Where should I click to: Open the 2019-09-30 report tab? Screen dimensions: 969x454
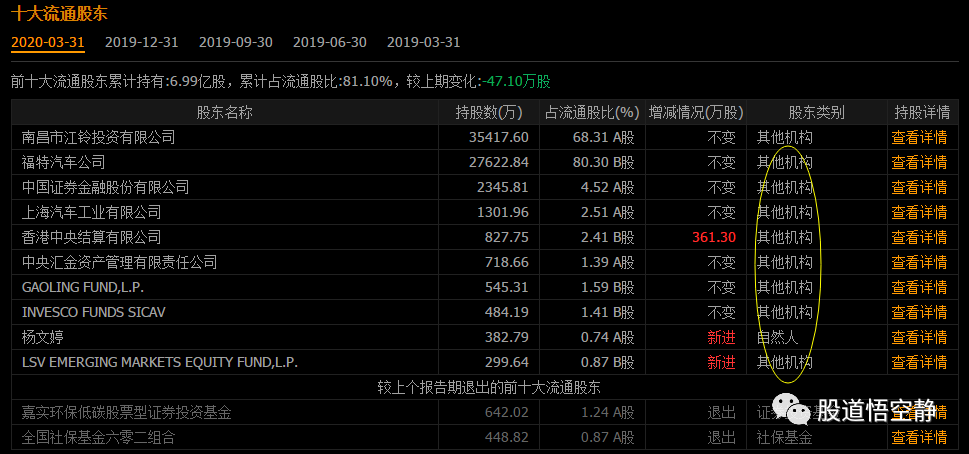point(235,42)
